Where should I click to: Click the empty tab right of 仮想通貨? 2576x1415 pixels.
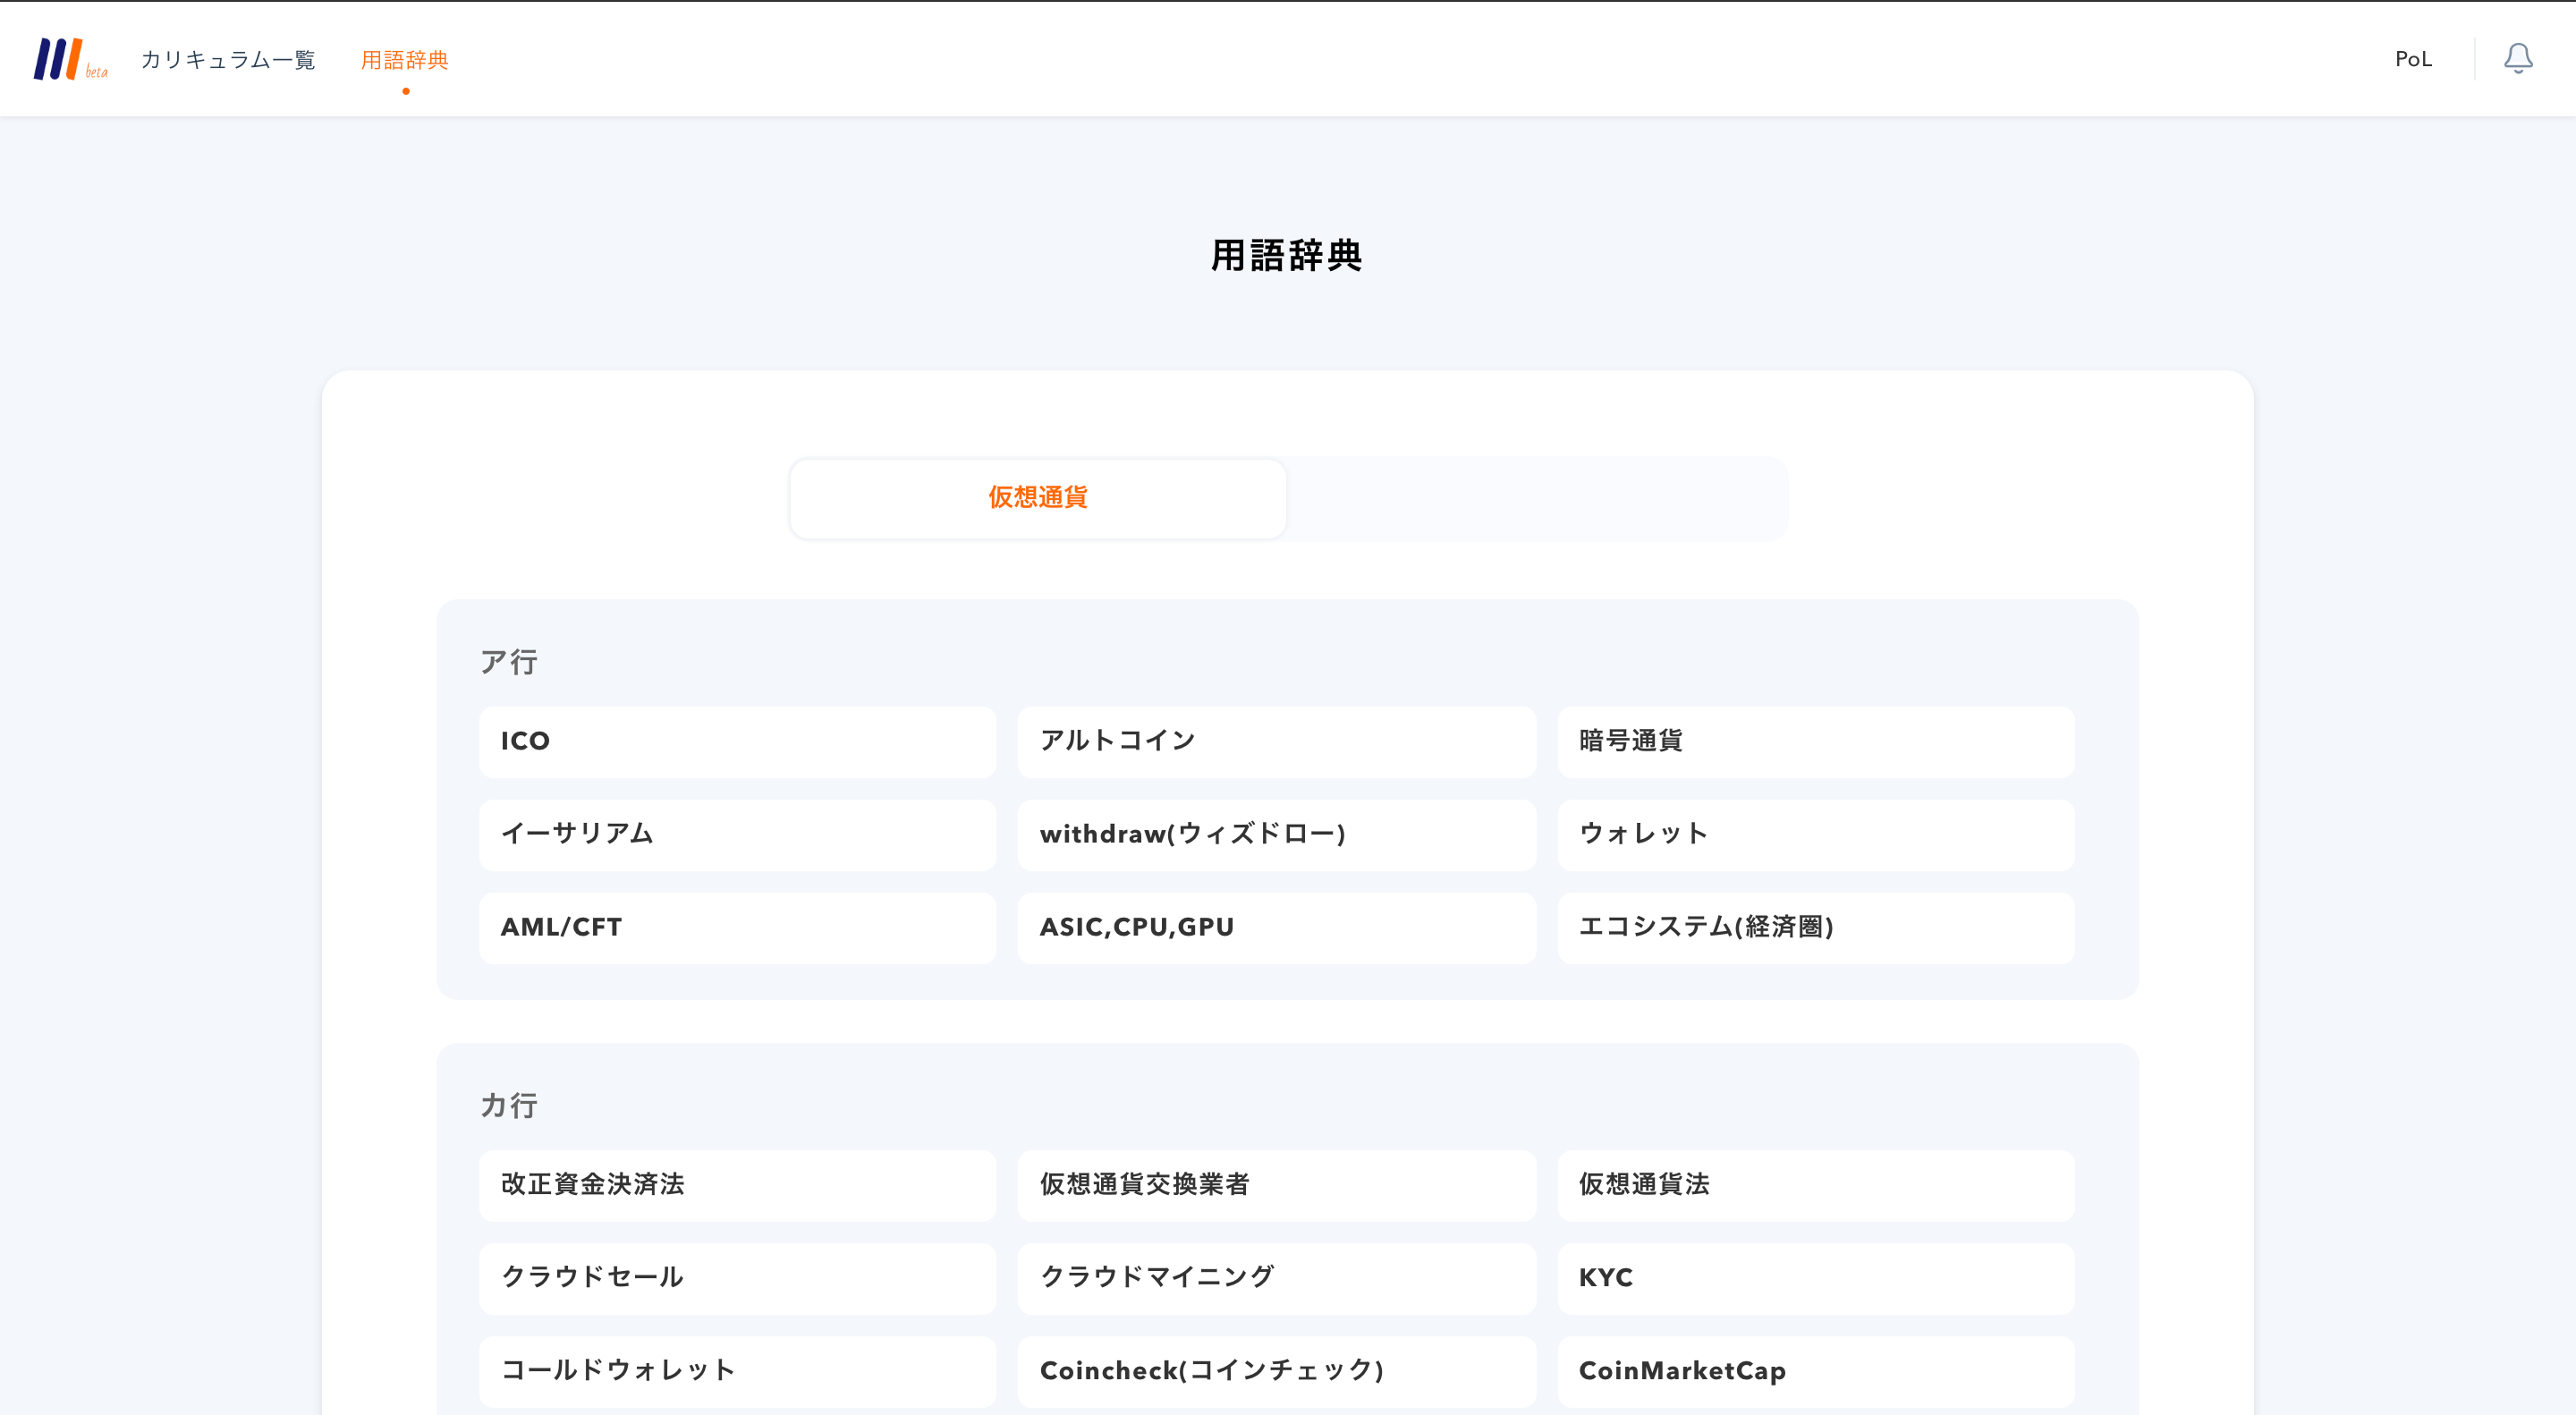[x=1536, y=498]
